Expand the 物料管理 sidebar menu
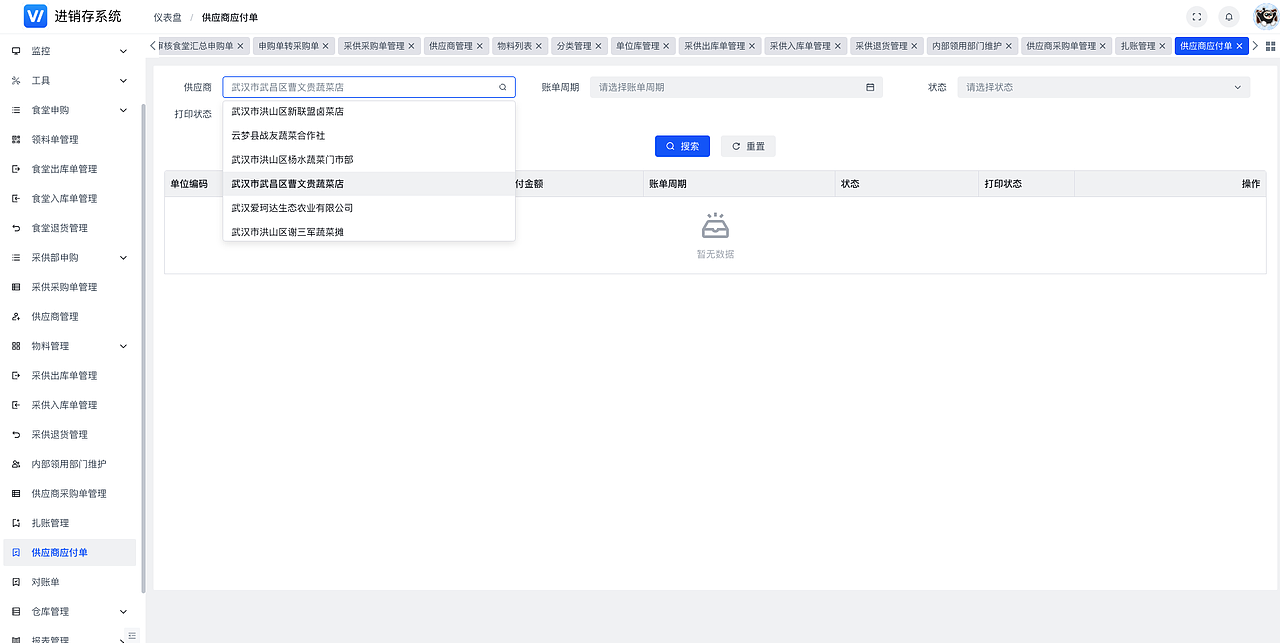Screen dimensions: 1280x643 [68, 346]
